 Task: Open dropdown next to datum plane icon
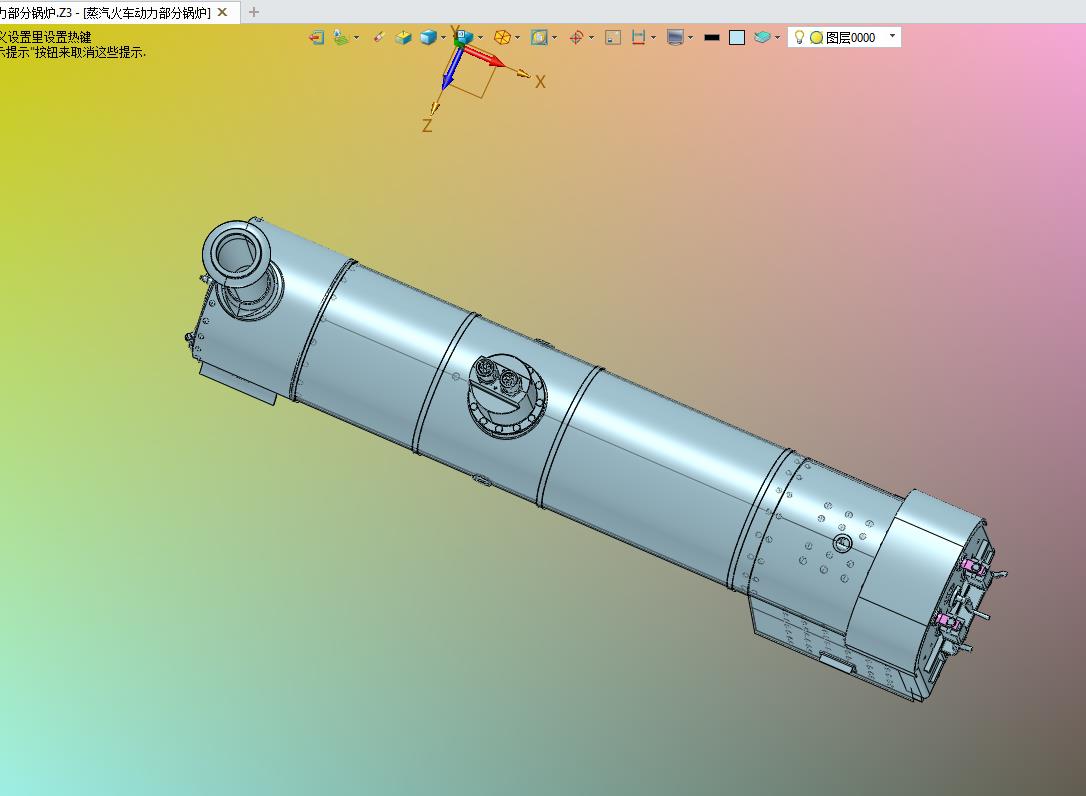click(357, 37)
